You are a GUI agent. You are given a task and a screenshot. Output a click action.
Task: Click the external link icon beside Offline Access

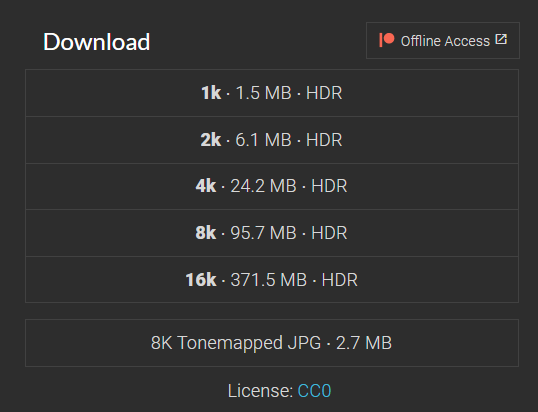coord(501,39)
